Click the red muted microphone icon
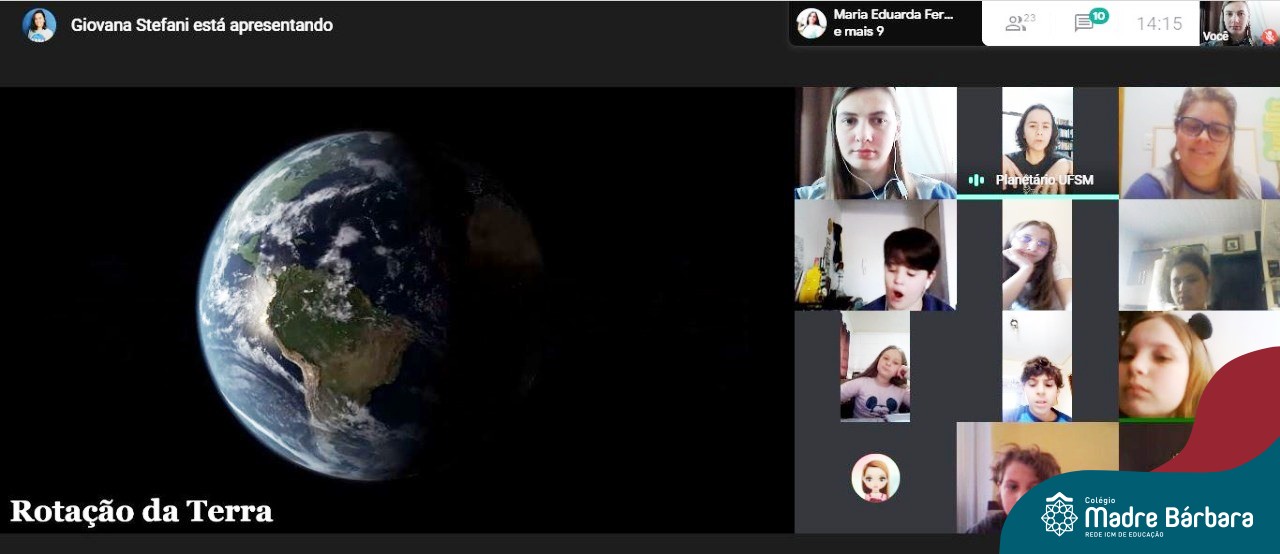This screenshot has height=554, width=1280. pos(1268,35)
